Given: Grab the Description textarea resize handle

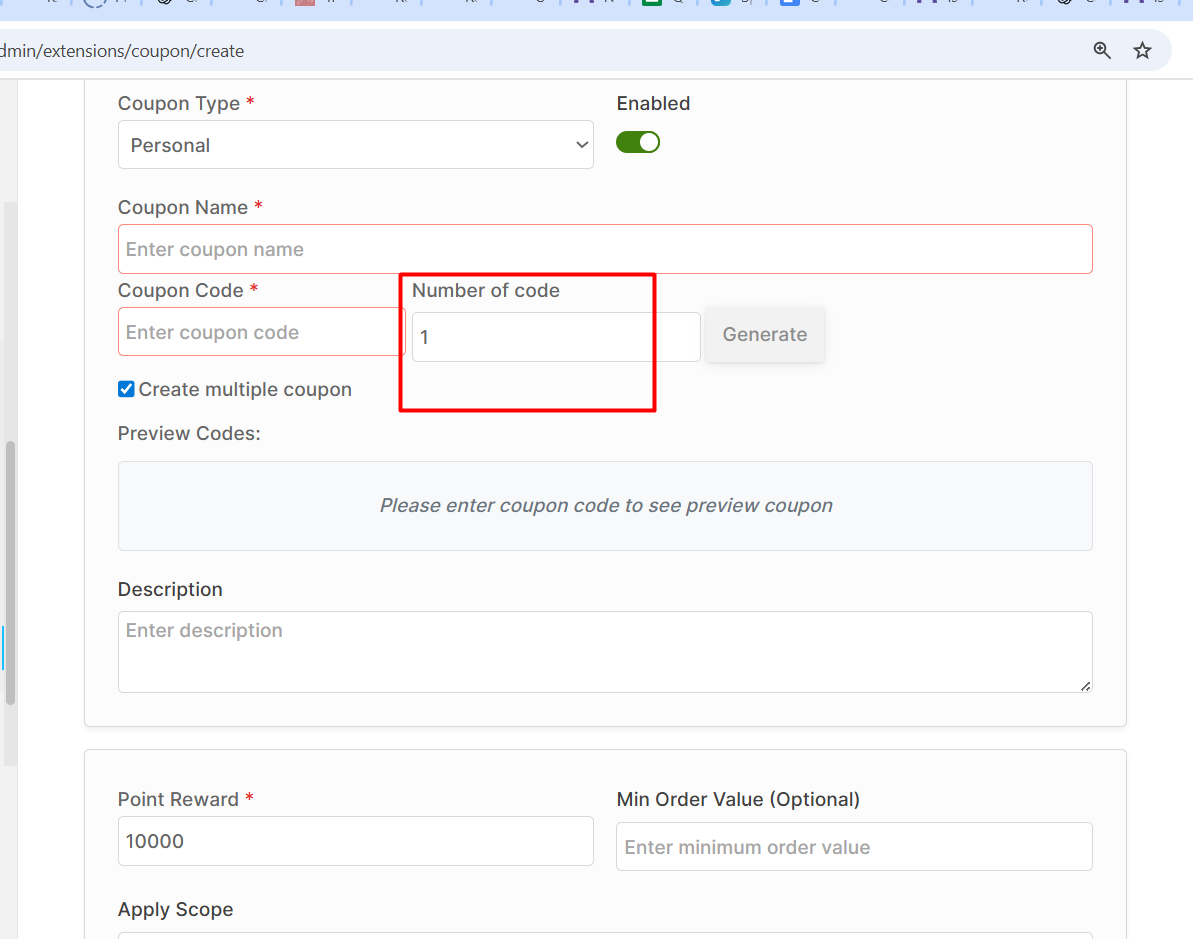Looking at the screenshot, I should click(1085, 686).
